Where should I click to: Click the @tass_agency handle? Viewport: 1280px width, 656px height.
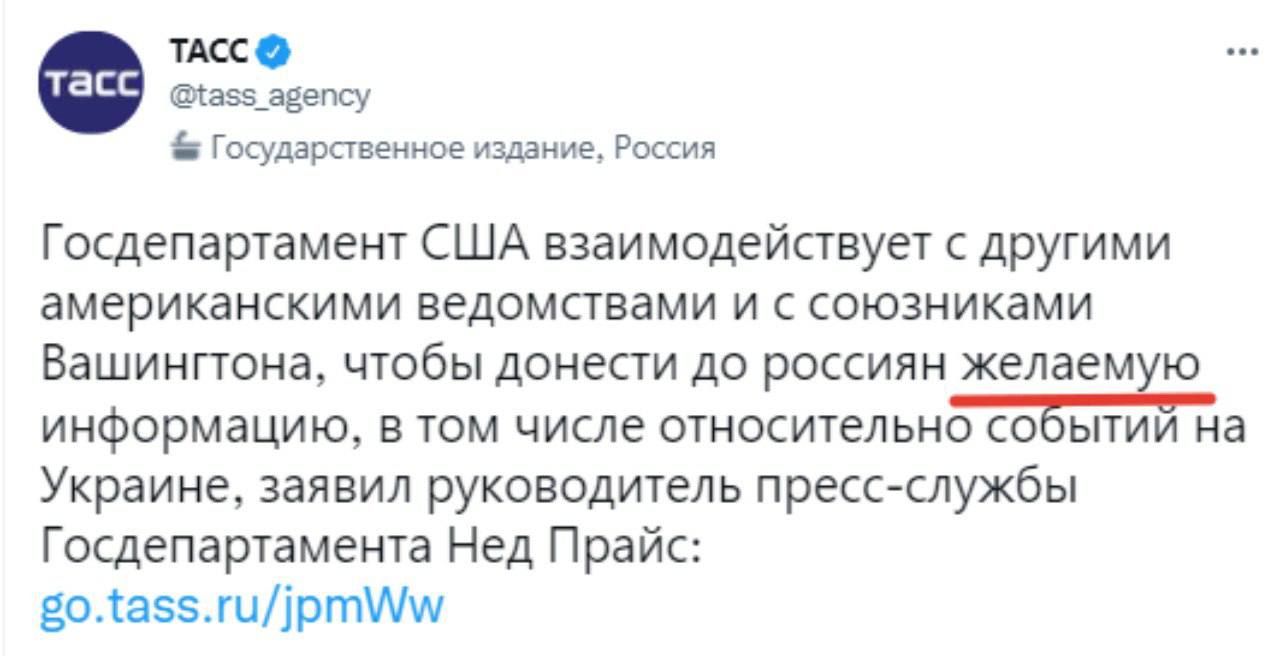[x=270, y=96]
